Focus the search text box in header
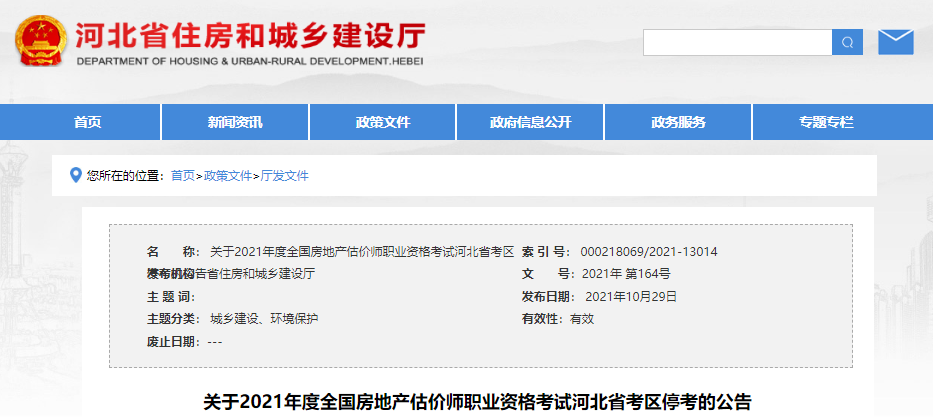Image resolution: width=933 pixels, height=417 pixels. 737,42
